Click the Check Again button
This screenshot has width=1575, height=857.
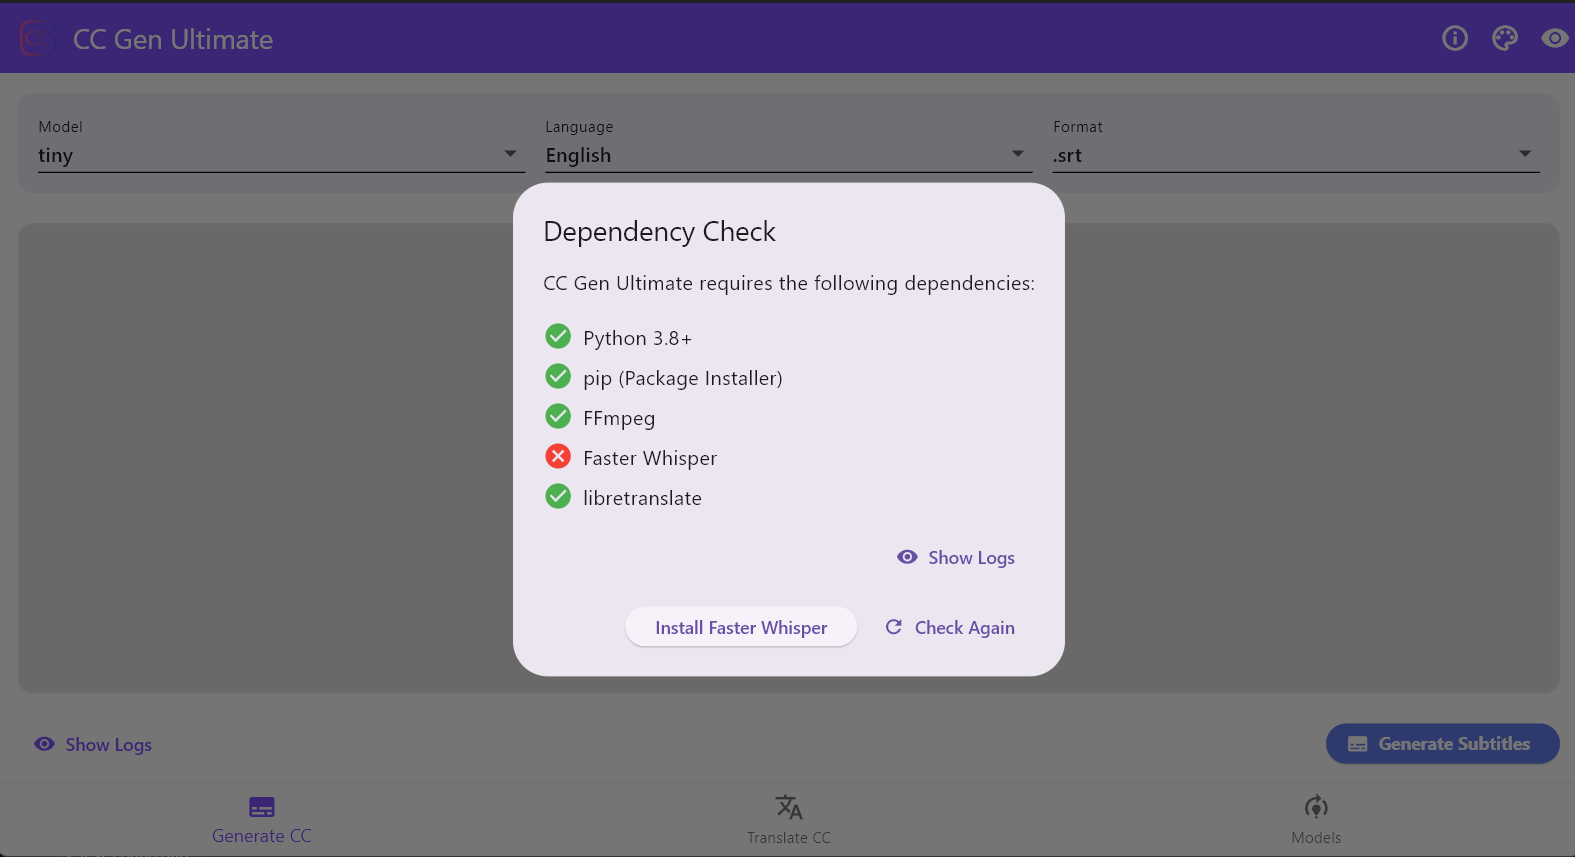pyautogui.click(x=950, y=627)
